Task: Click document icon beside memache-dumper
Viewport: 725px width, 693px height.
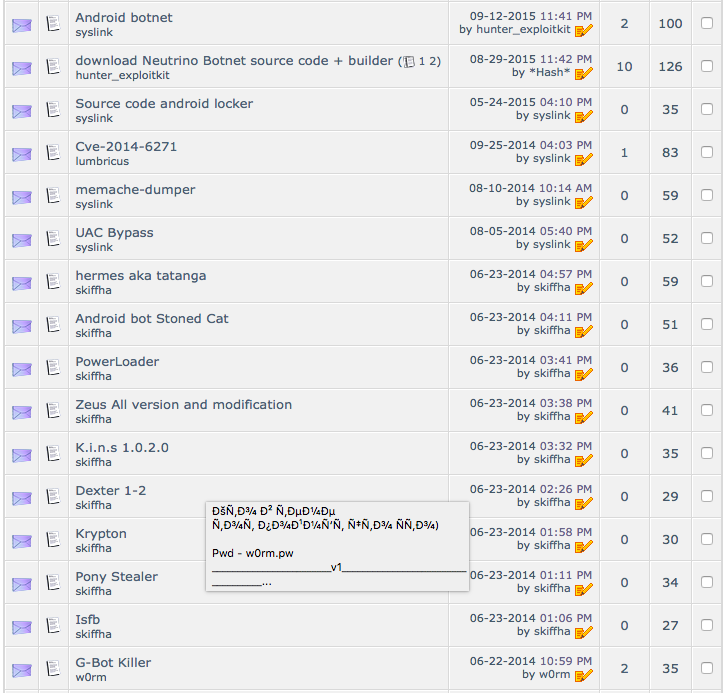Action: pyautogui.click(x=54, y=195)
